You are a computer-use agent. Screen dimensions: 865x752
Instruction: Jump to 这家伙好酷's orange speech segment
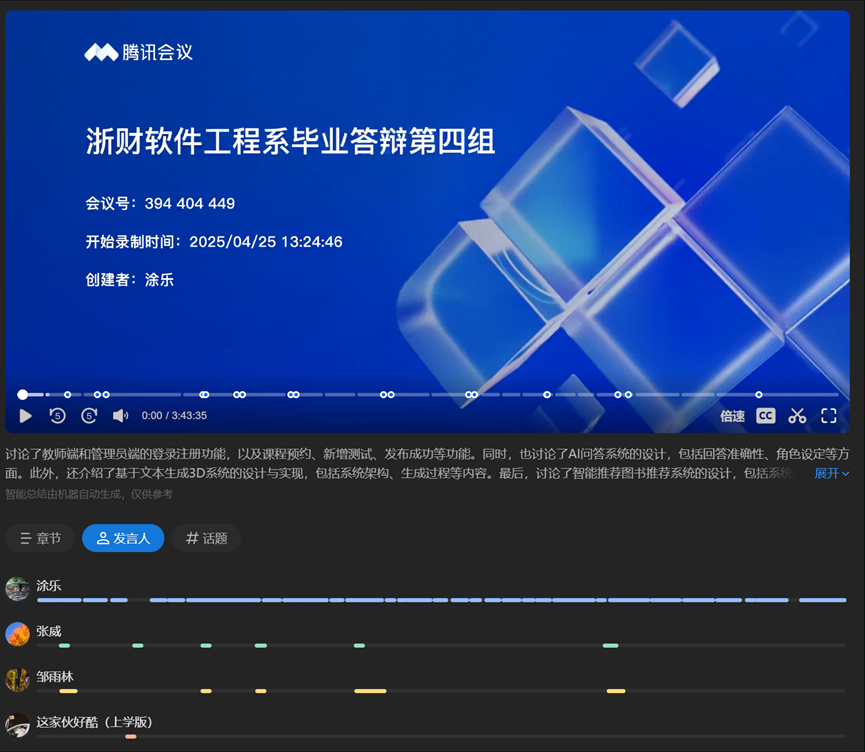click(131, 737)
